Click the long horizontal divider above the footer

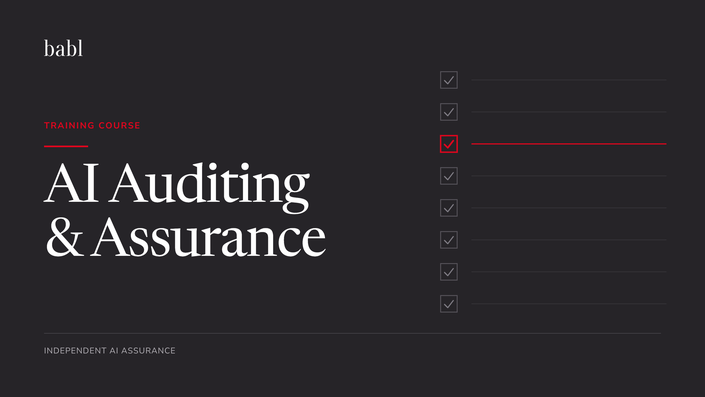click(352, 333)
